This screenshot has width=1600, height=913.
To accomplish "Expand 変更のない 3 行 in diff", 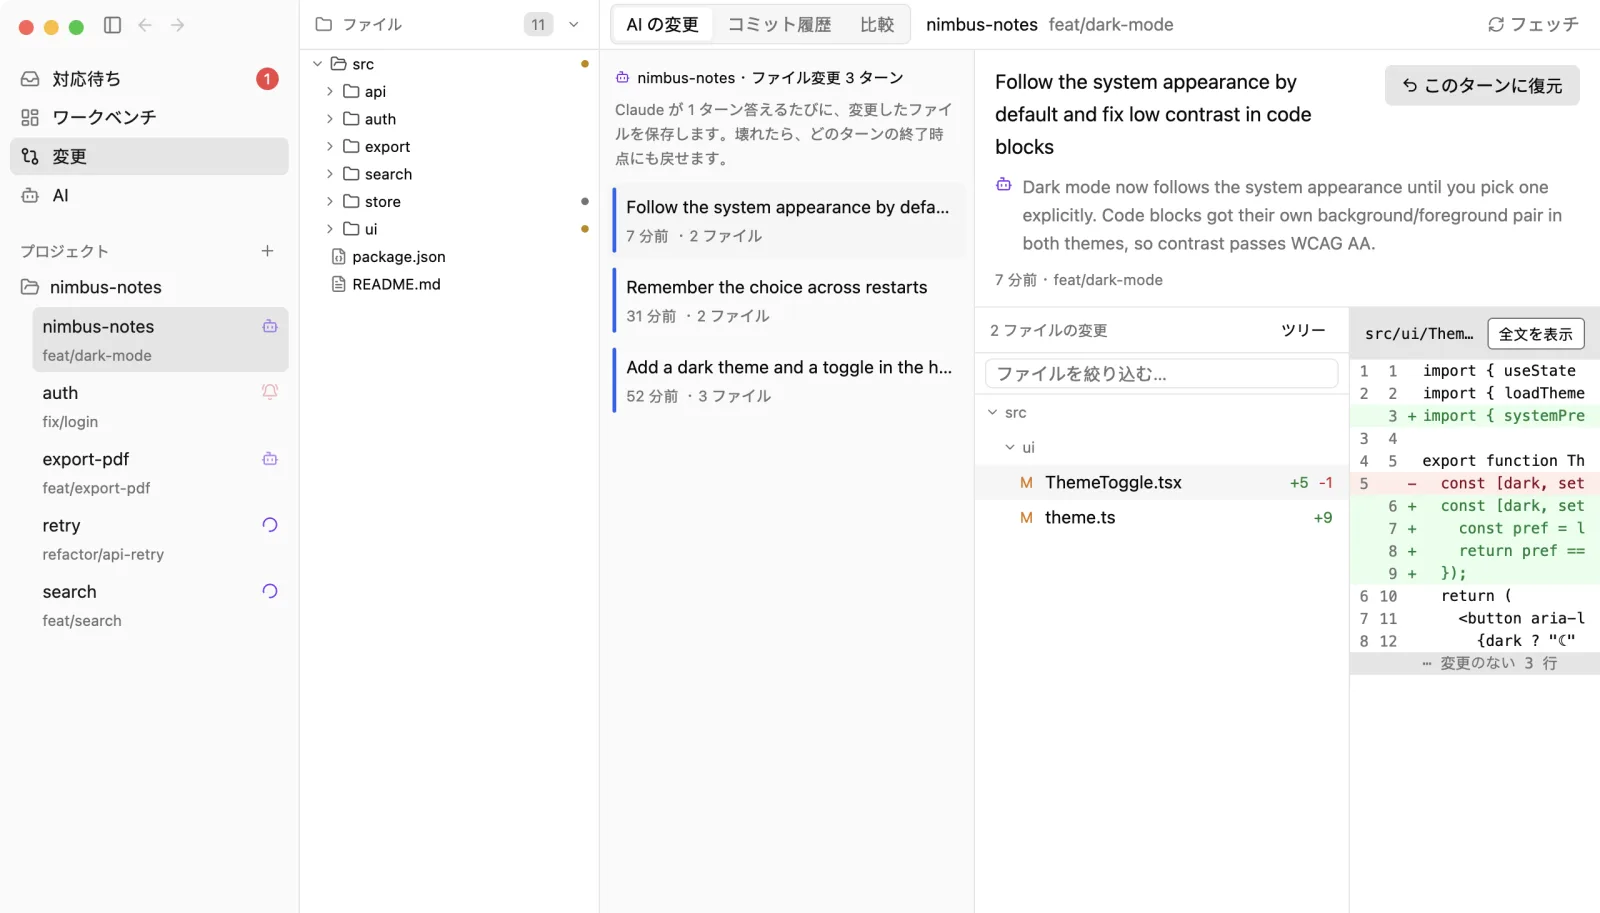I will click(x=1475, y=663).
